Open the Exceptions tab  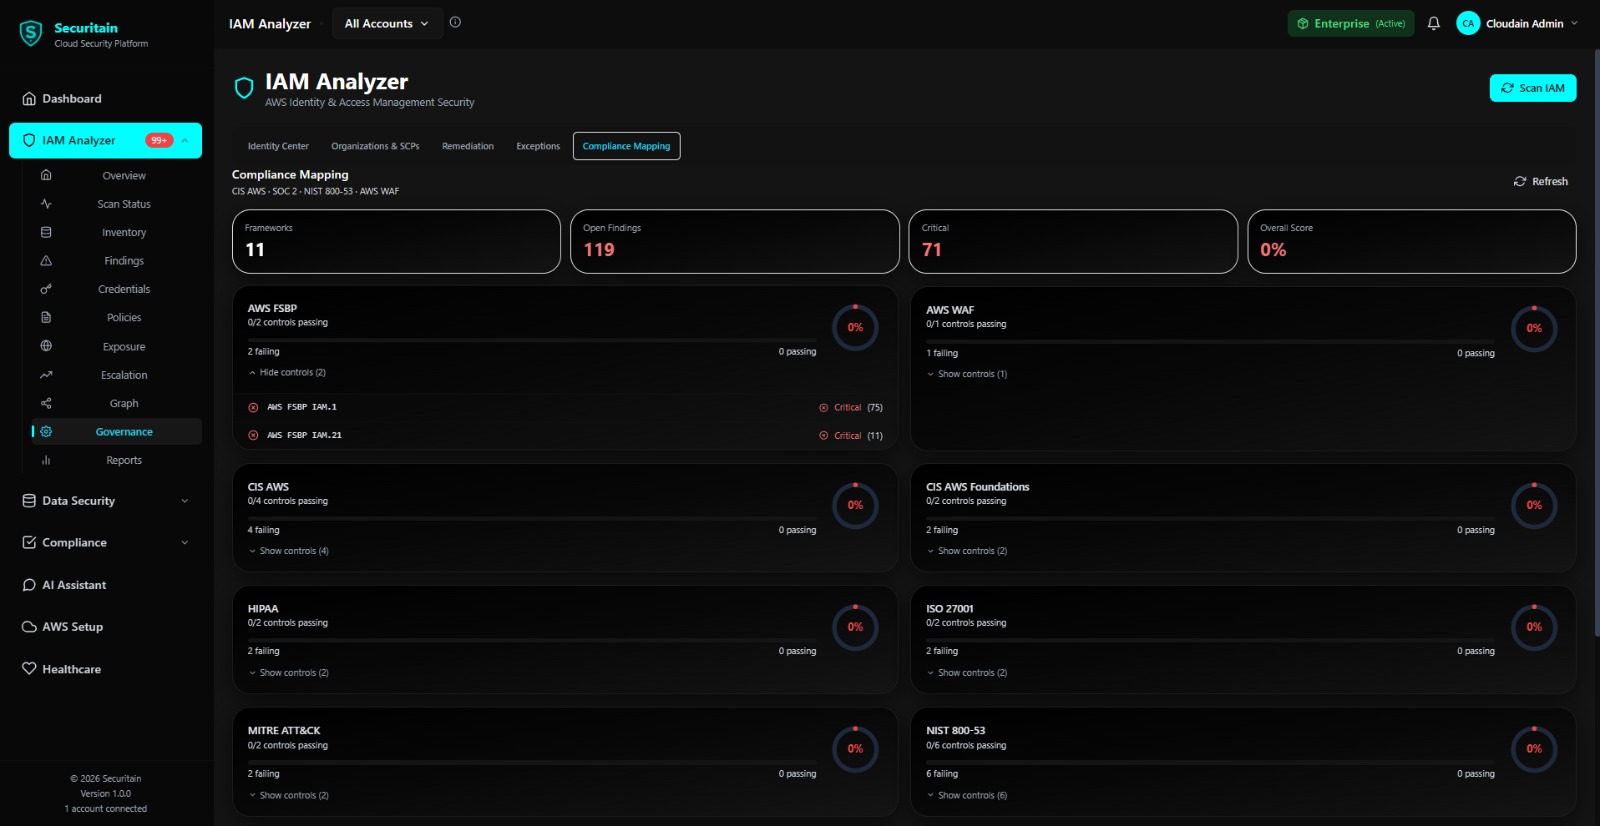click(538, 146)
